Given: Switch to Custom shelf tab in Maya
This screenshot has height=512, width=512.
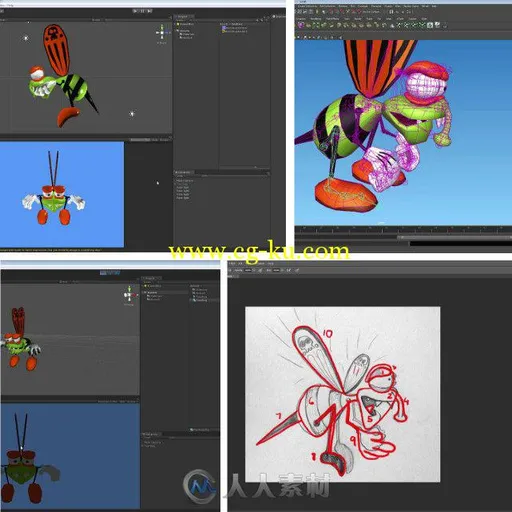Looking at the screenshot, I should (412, 19).
